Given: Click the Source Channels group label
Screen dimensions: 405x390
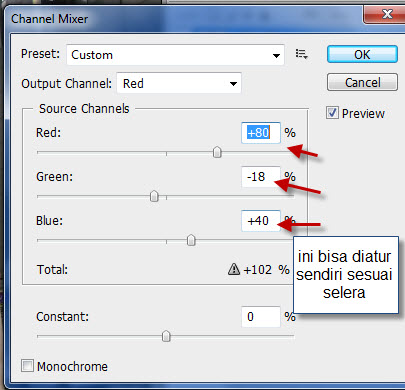Looking at the screenshot, I should 84,109.
